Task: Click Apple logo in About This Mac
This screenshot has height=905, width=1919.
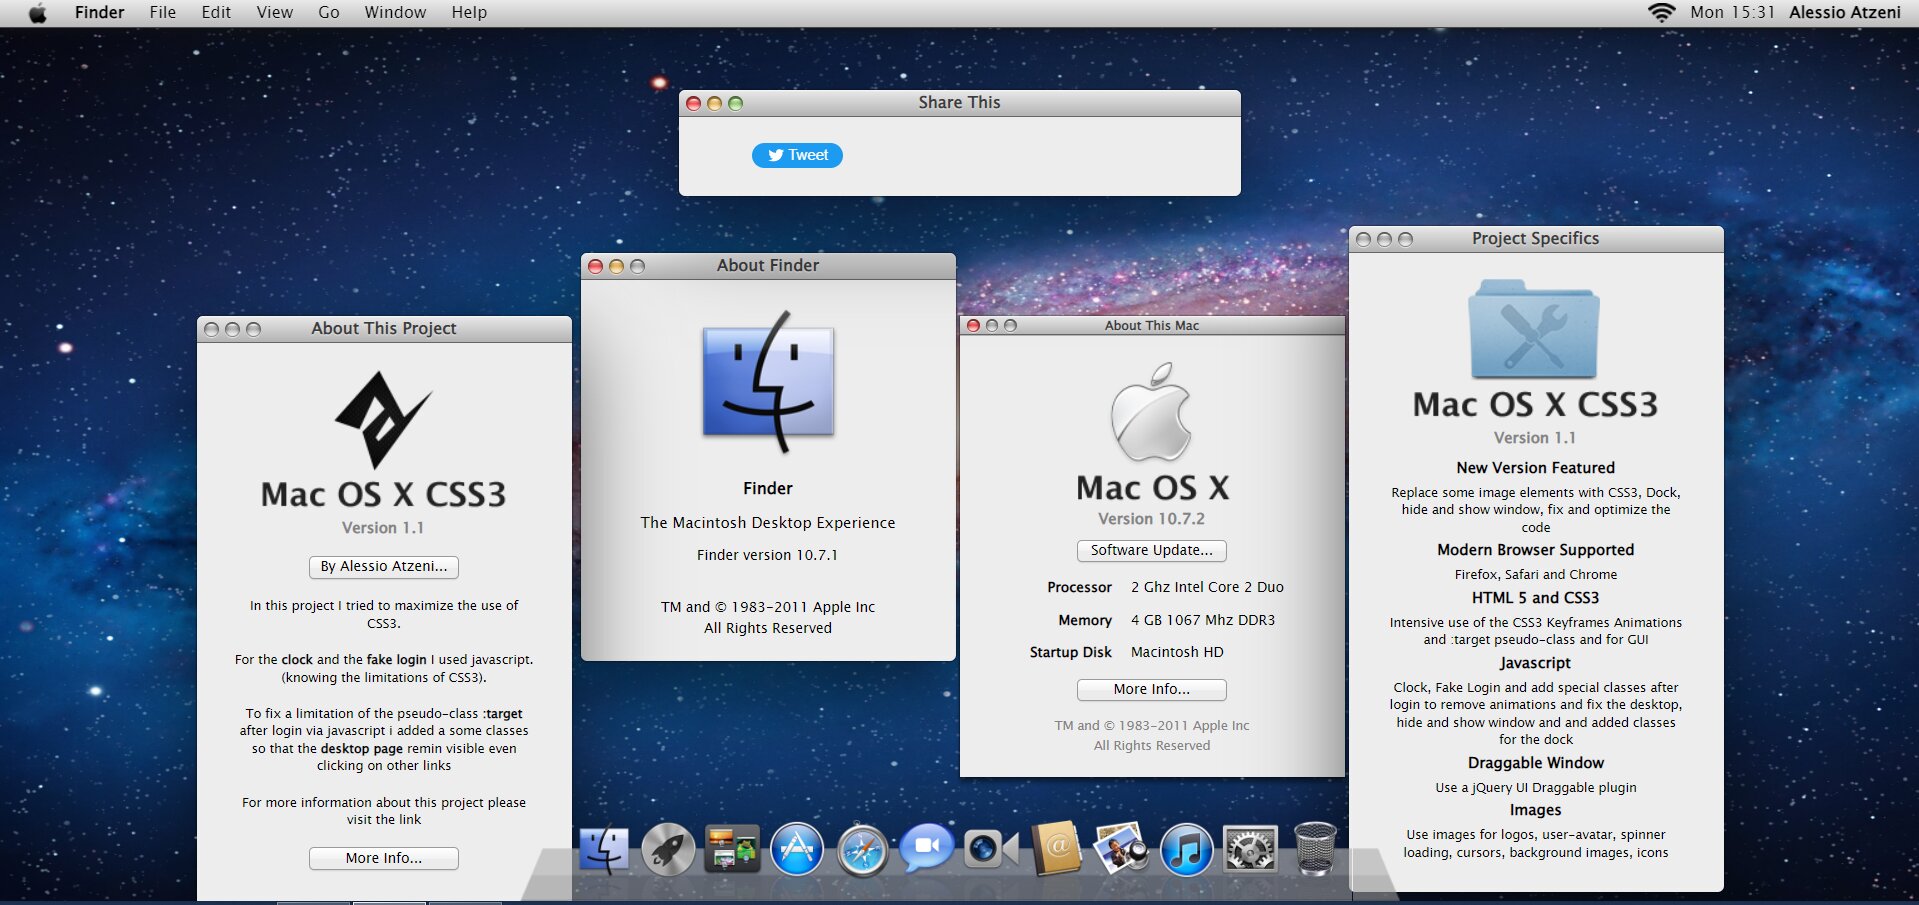Action: (1152, 411)
